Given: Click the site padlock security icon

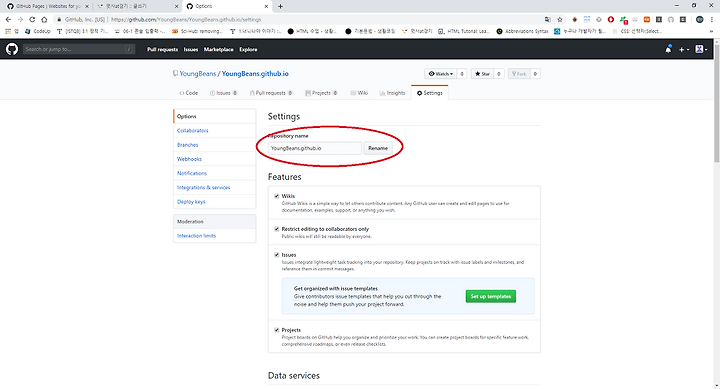Looking at the screenshot, I should click(x=59, y=19).
